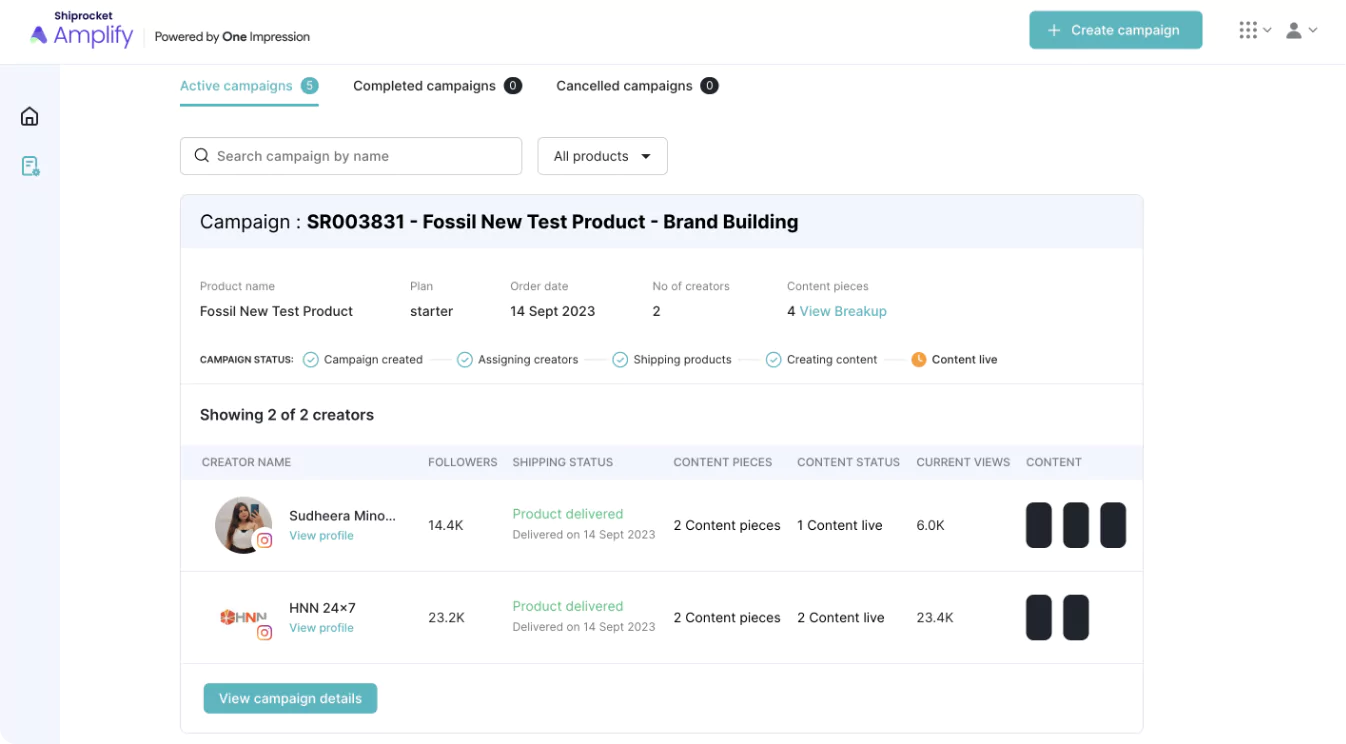Viewport: 1346px width, 744px height.
Task: Click the FOLLOWERS column header
Action: pos(462,462)
